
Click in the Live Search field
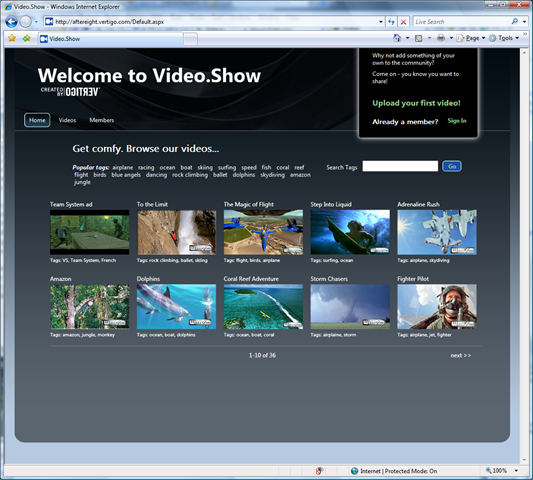coord(462,22)
